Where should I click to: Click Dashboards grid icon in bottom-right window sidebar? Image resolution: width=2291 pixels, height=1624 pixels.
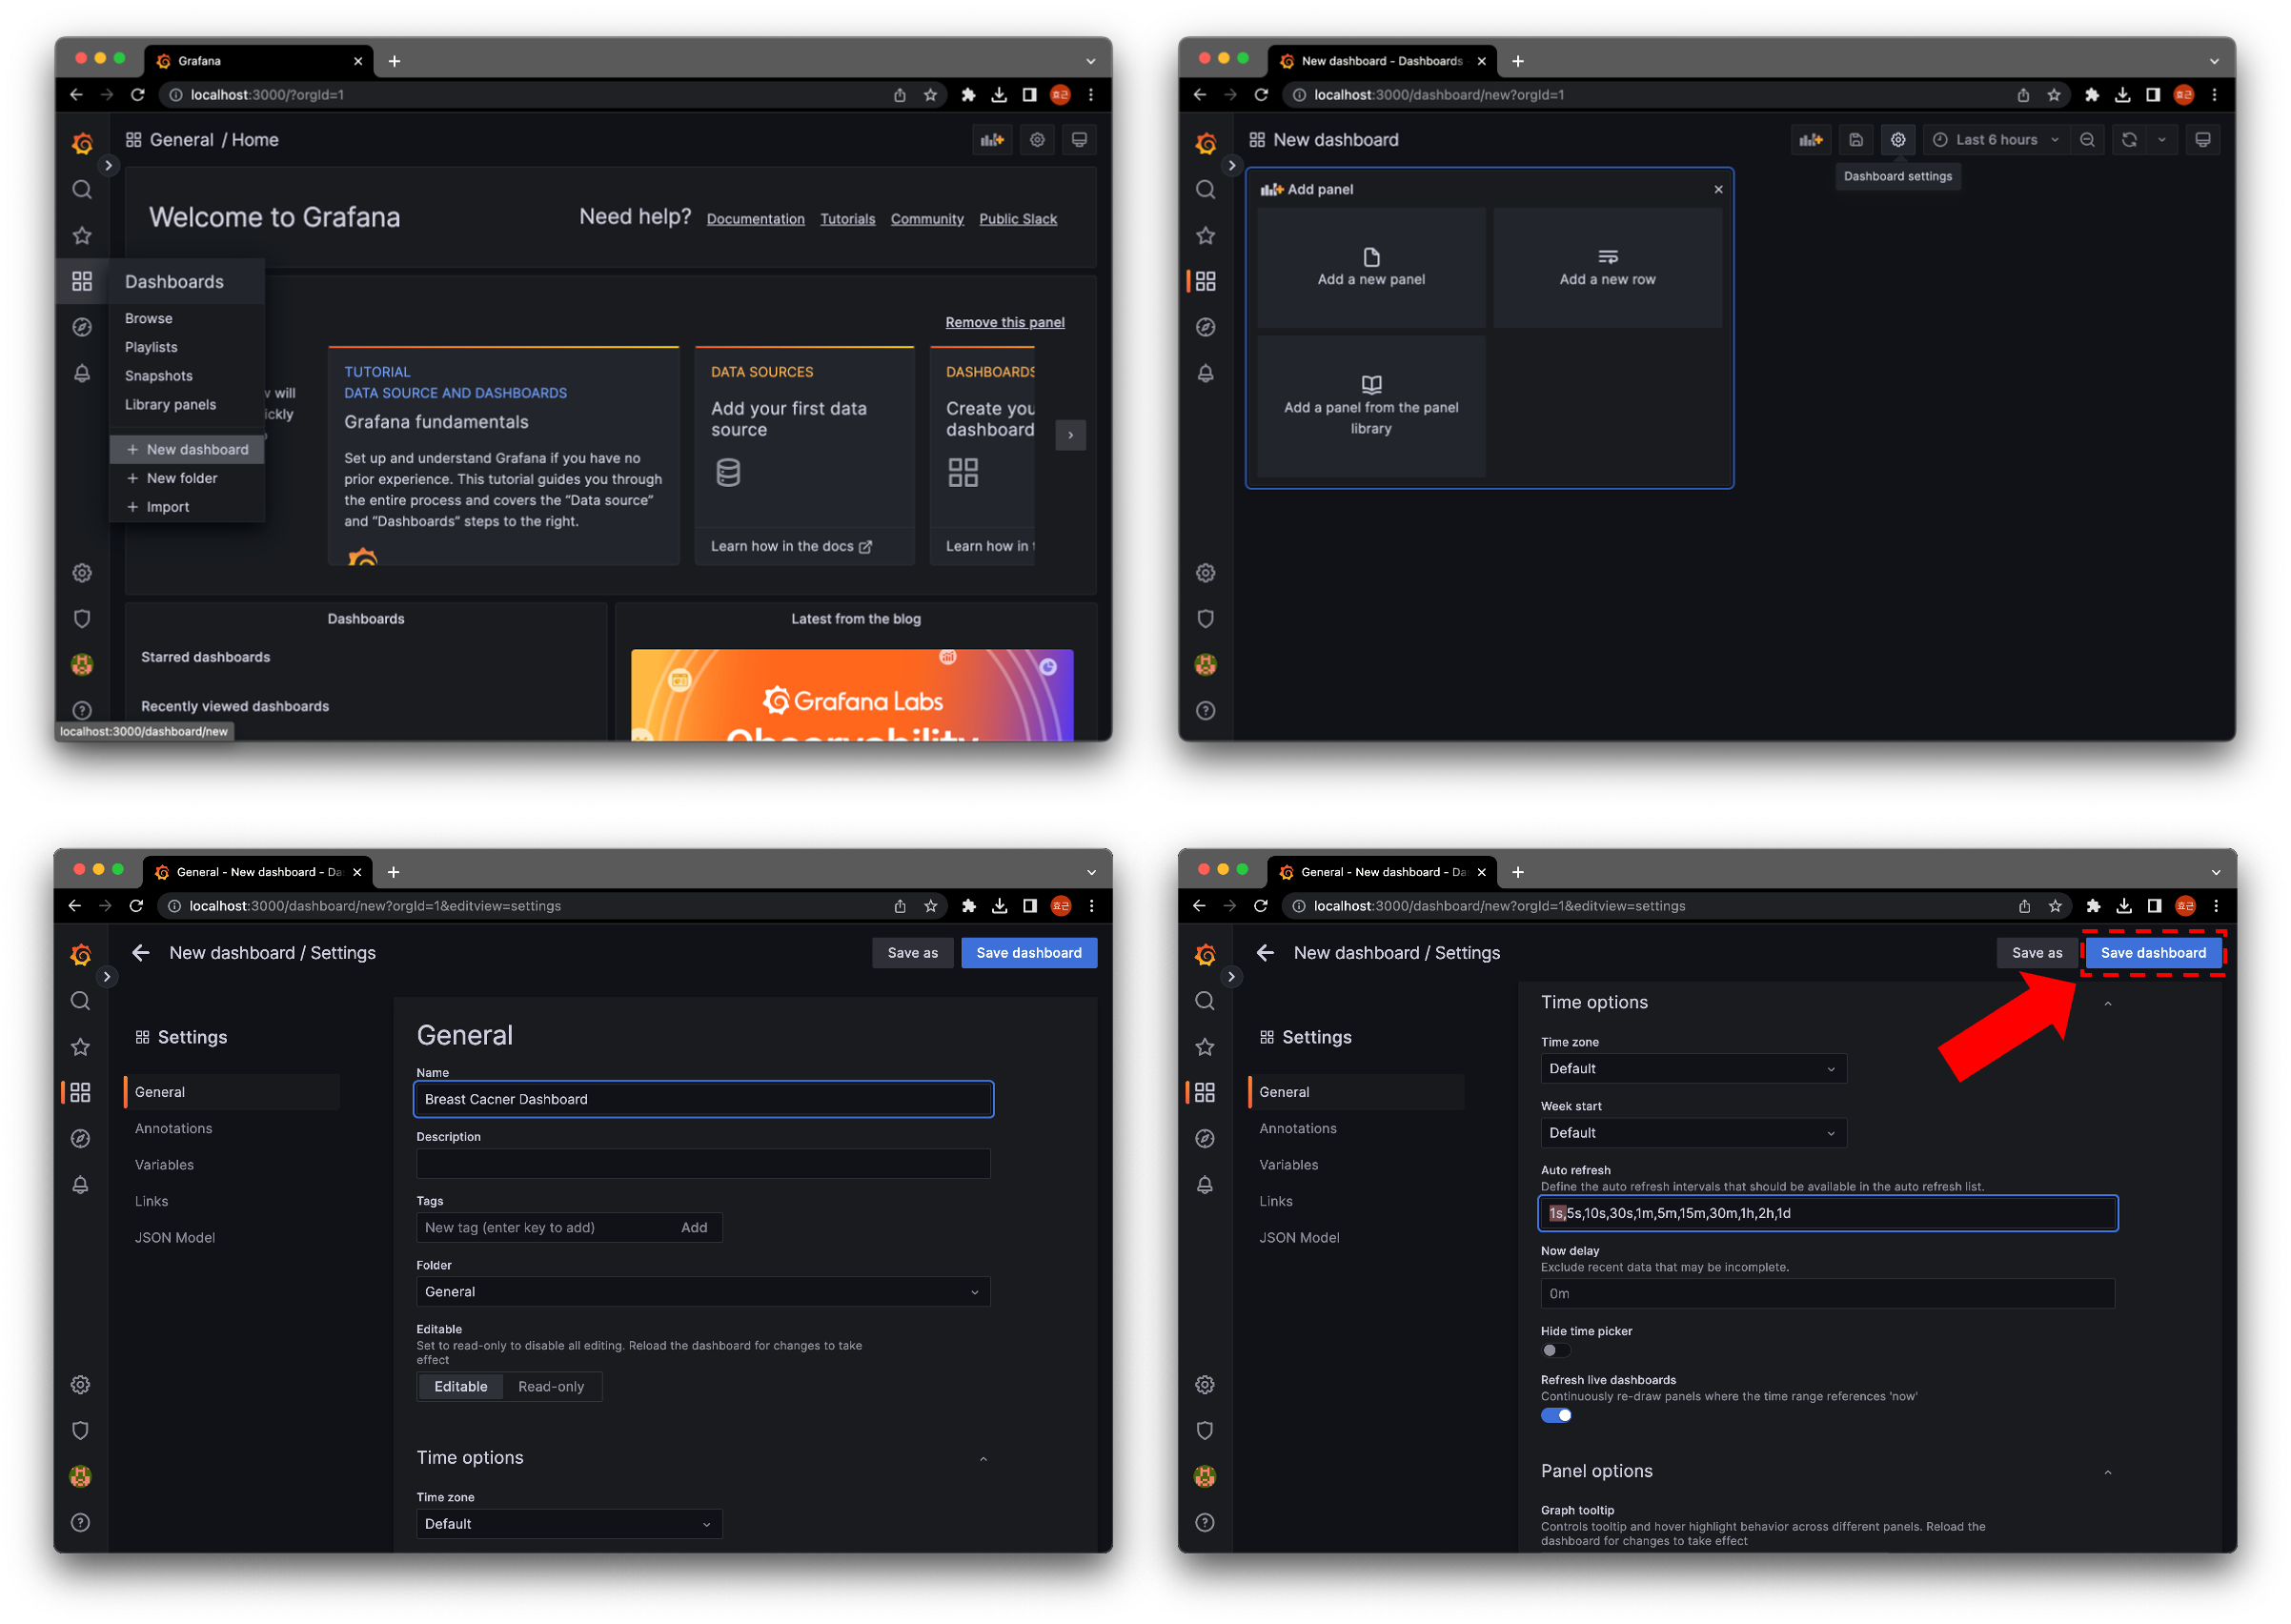tap(1205, 1092)
